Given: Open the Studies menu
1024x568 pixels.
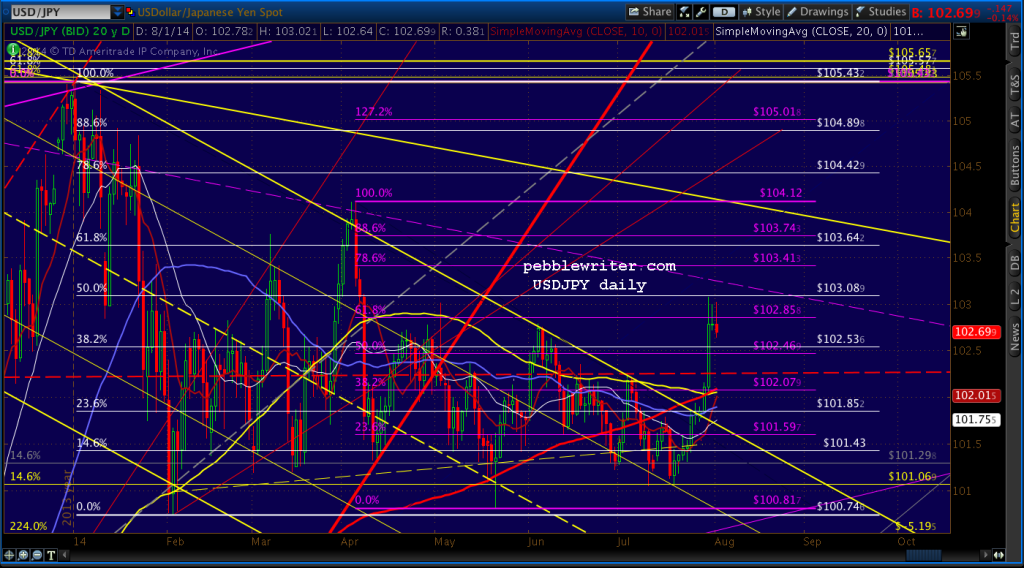Looking at the screenshot, I should (x=880, y=12).
